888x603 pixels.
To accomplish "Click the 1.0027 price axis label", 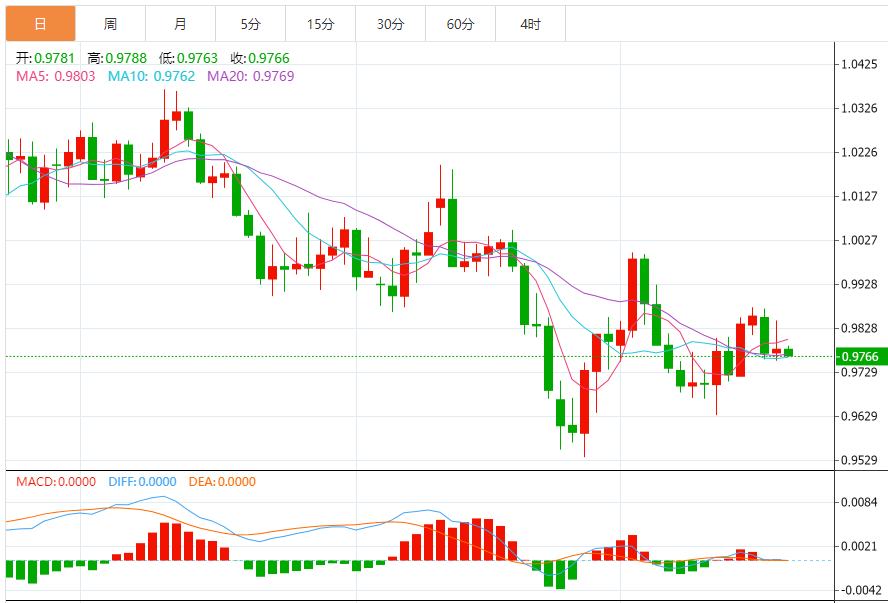I will (x=859, y=240).
